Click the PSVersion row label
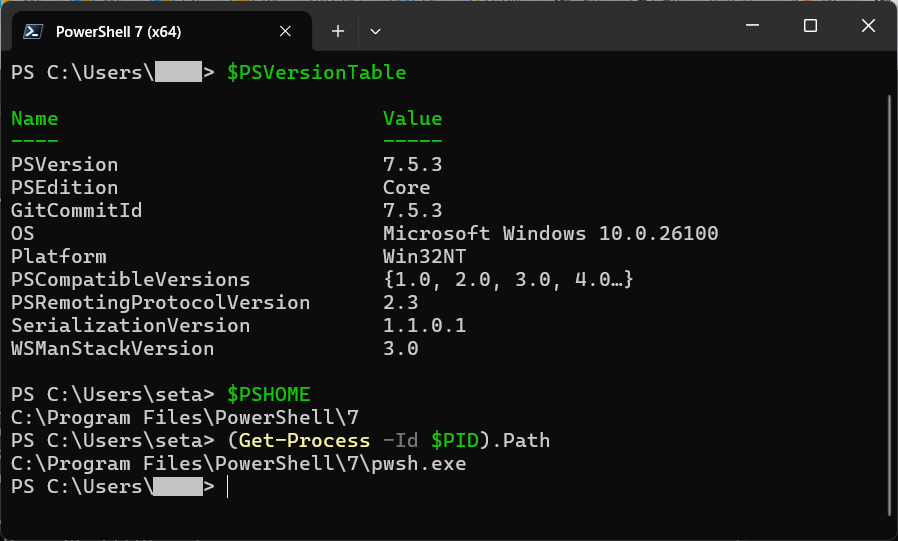The height and width of the screenshot is (541, 898). click(x=65, y=165)
